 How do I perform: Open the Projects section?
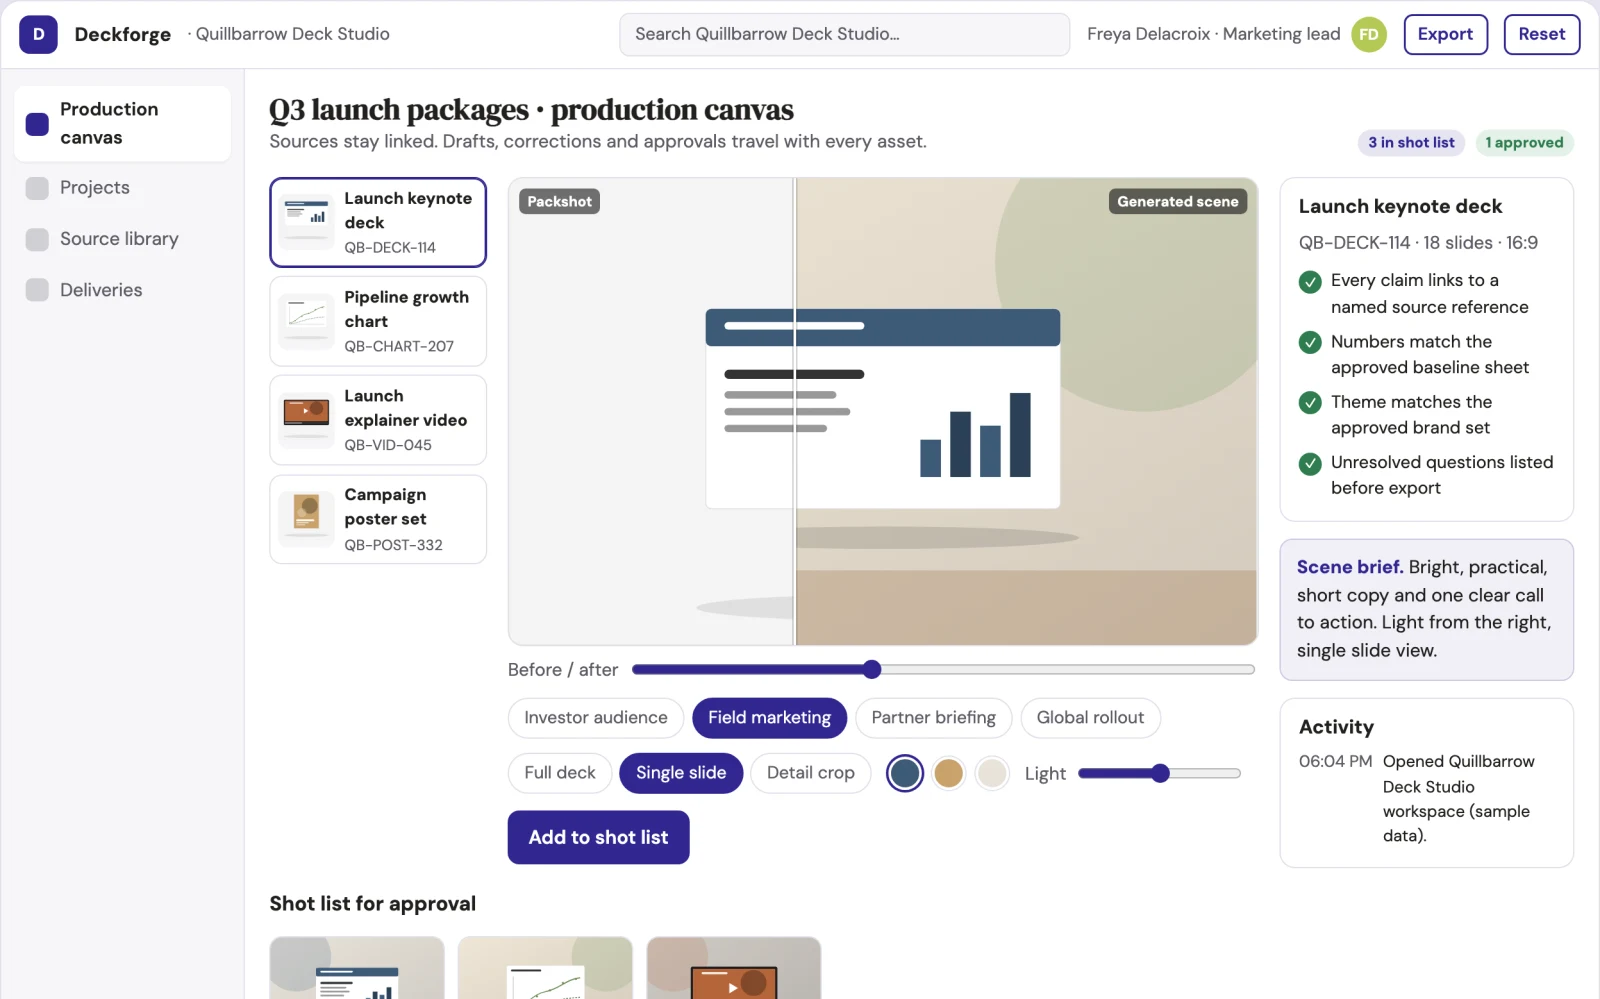122,188
